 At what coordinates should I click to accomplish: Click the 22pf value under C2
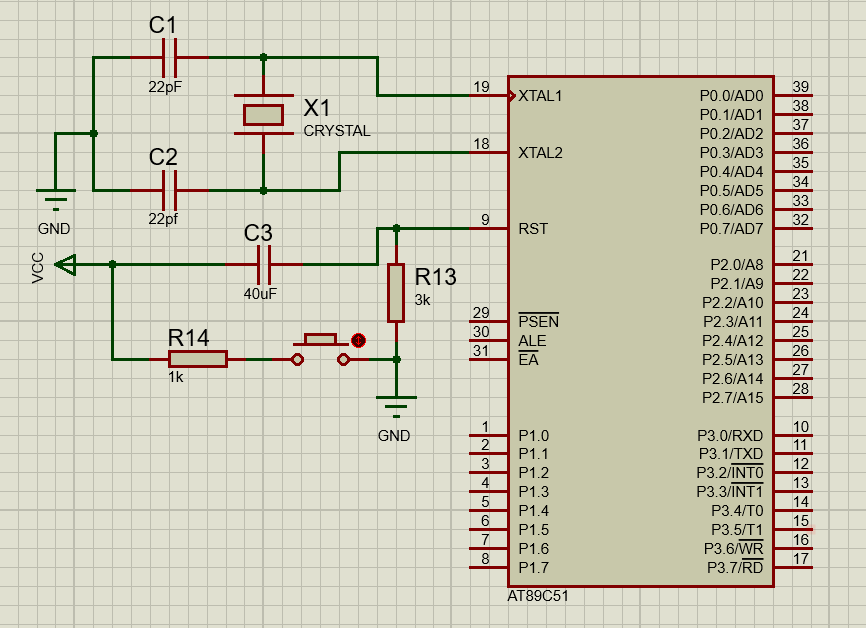163,219
